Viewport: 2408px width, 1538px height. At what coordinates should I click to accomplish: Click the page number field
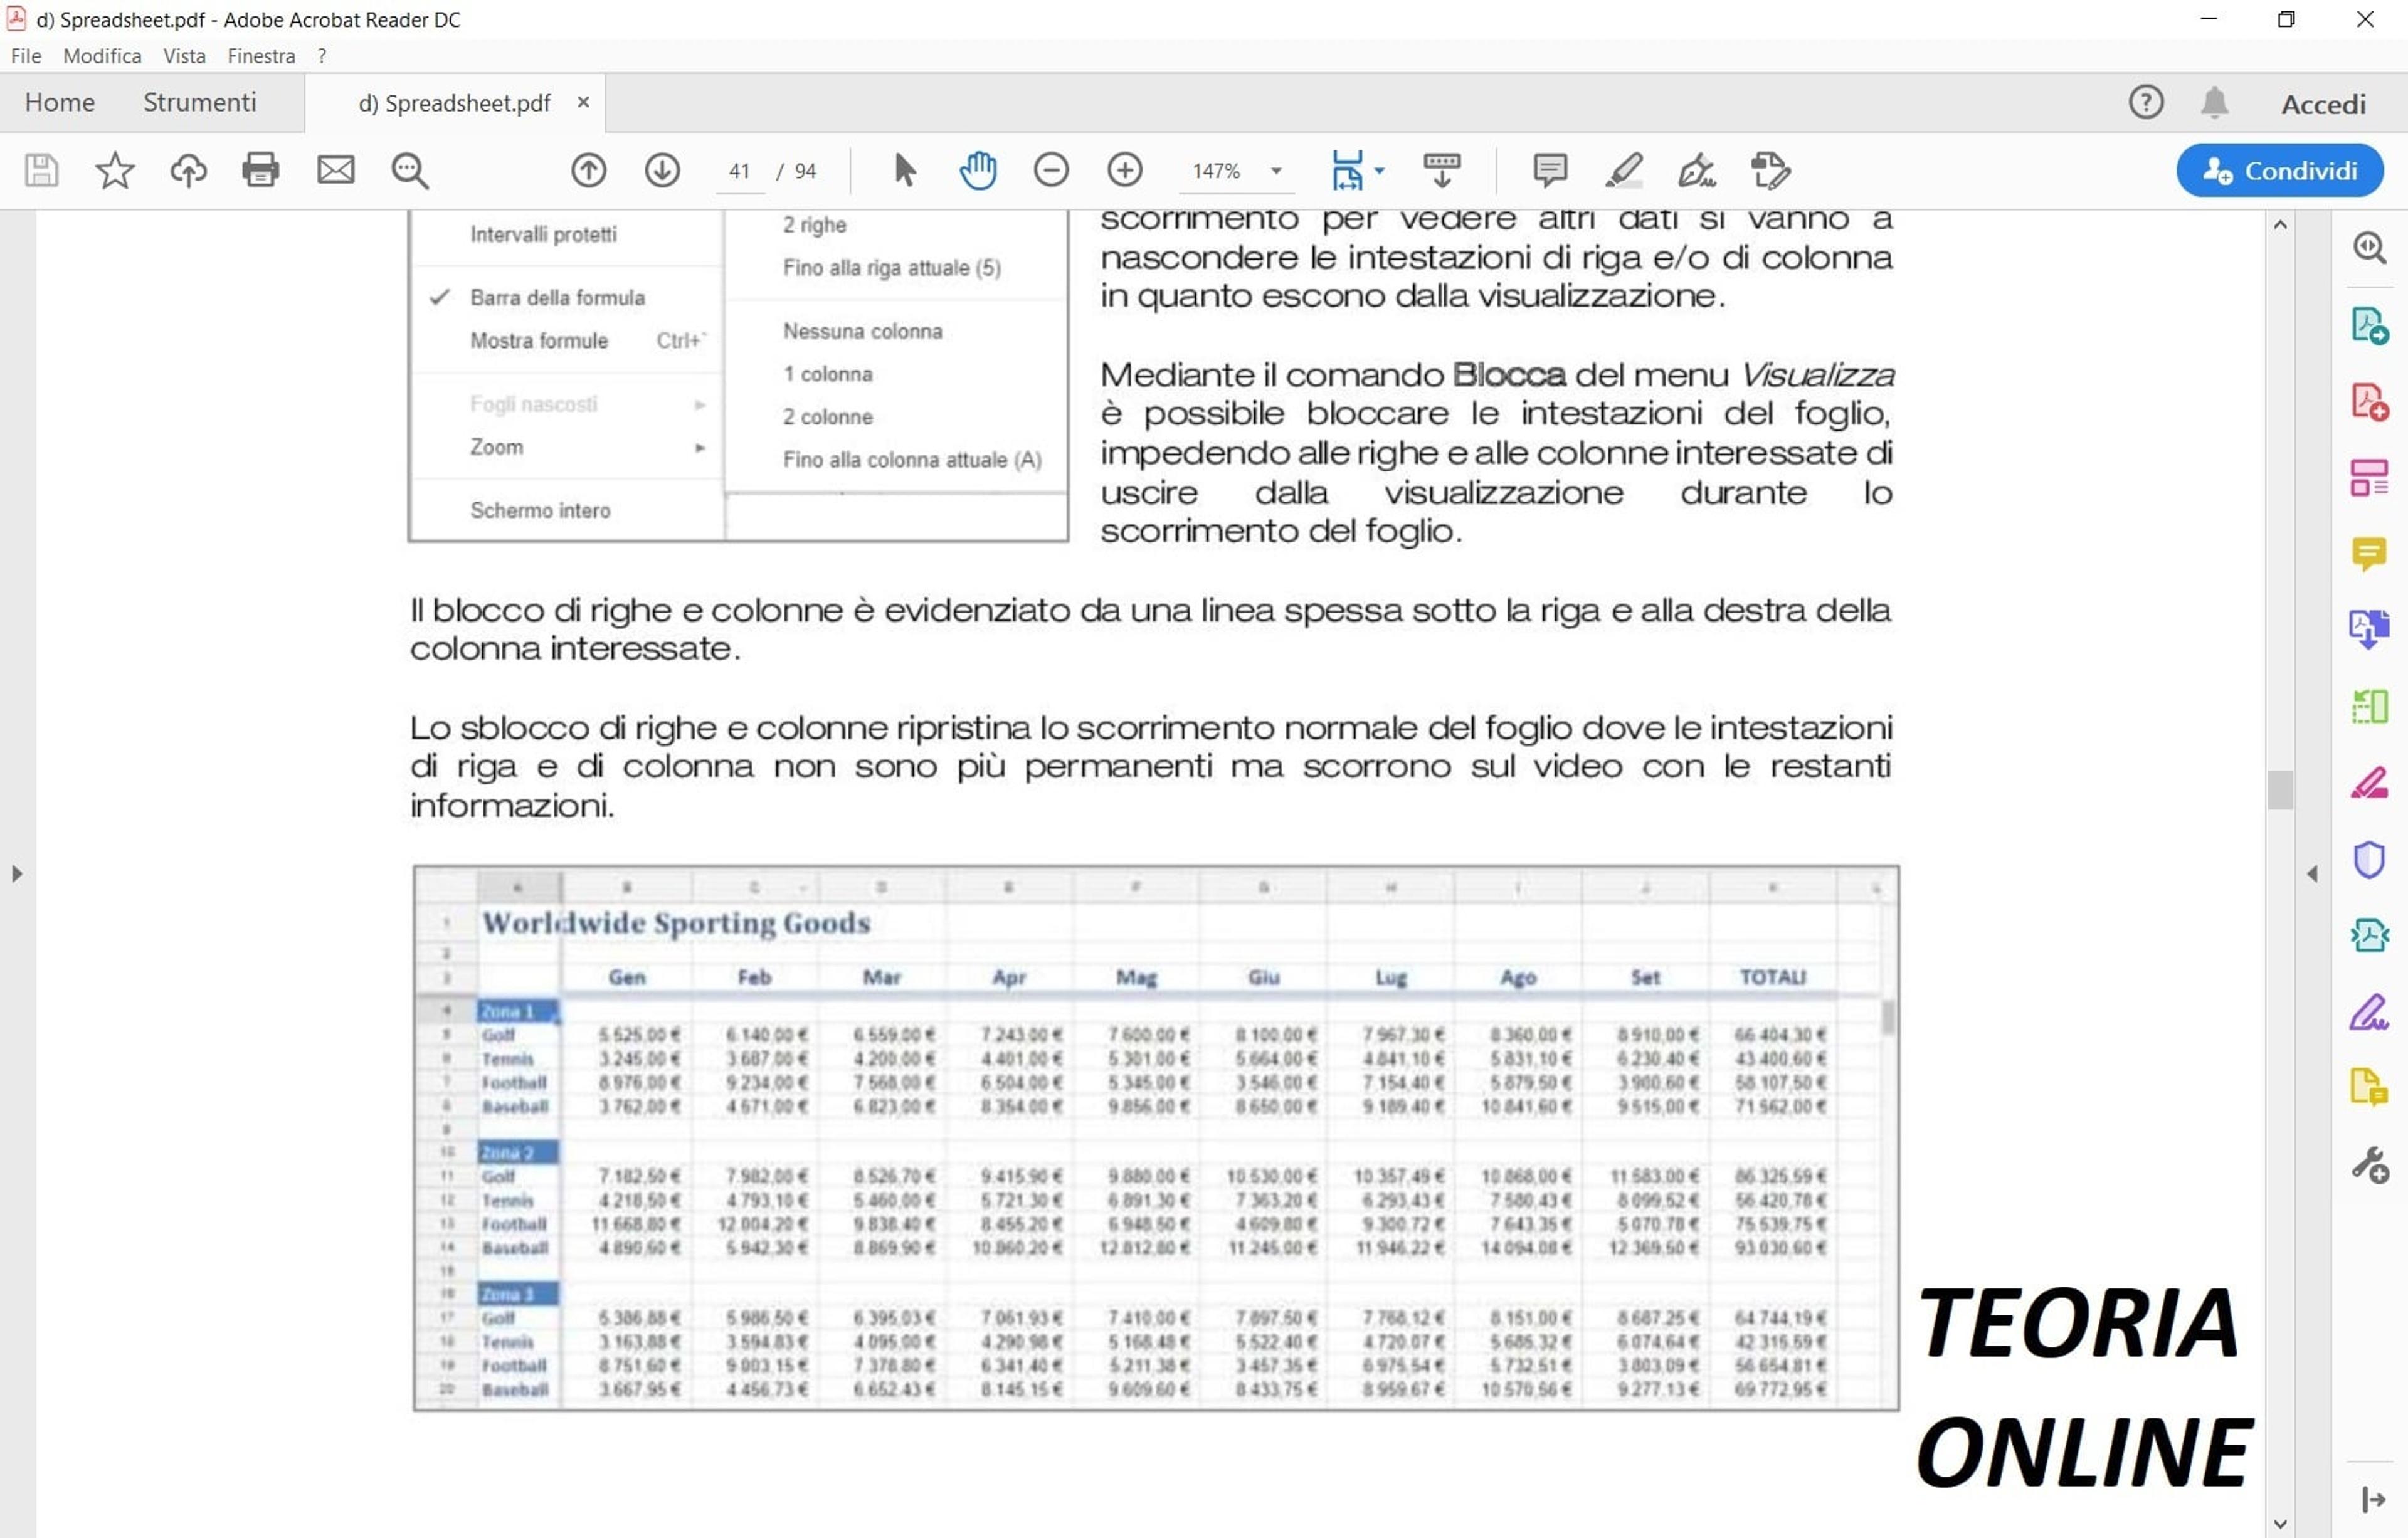[x=740, y=171]
